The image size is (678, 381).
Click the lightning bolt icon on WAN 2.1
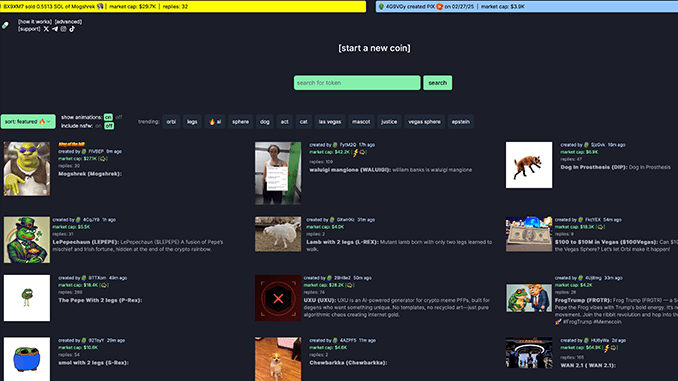[x=606, y=348]
